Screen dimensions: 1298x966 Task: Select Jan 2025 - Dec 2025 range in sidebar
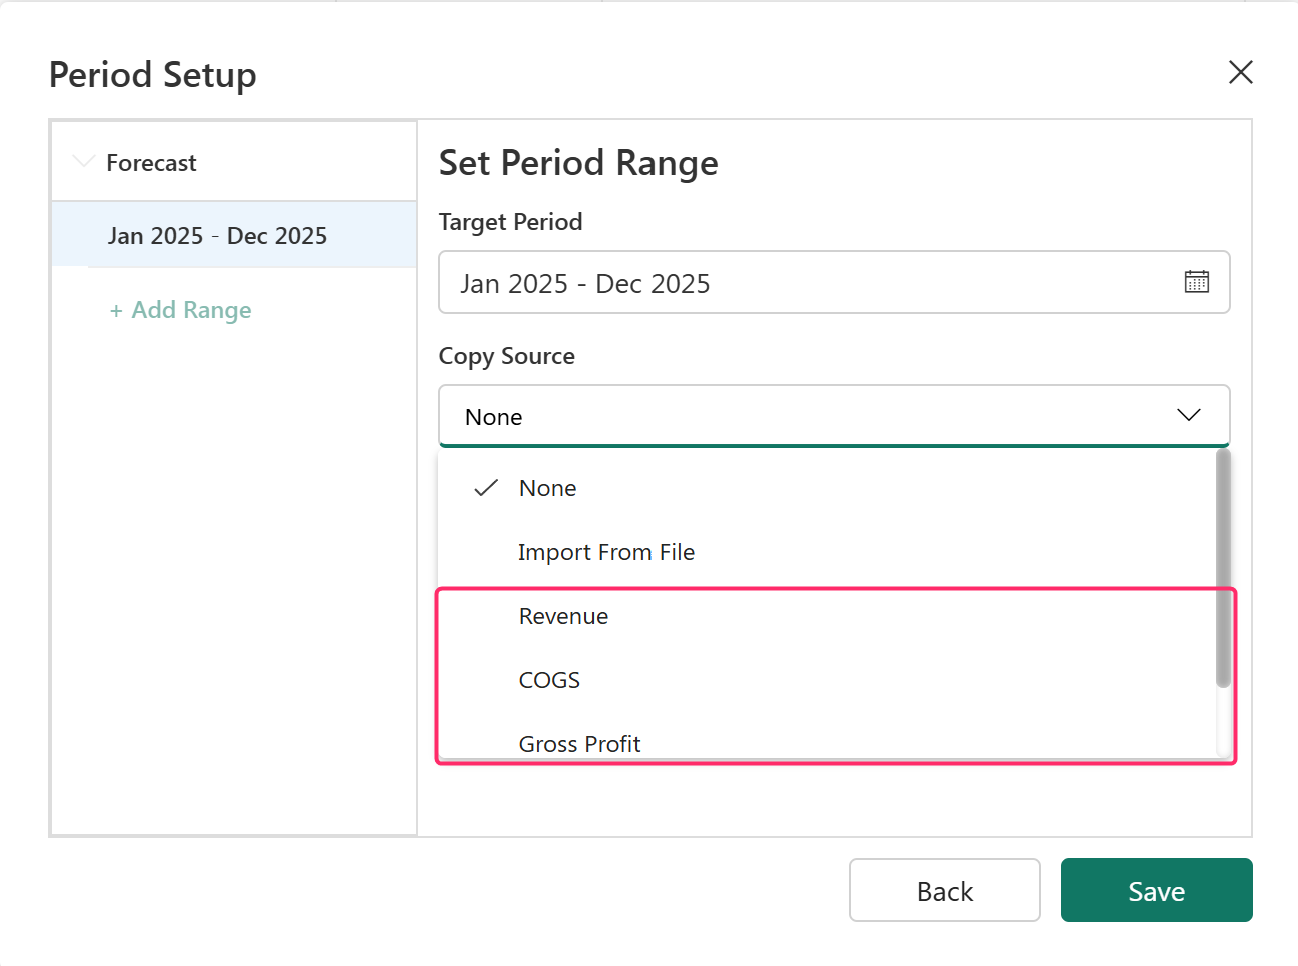click(x=217, y=236)
